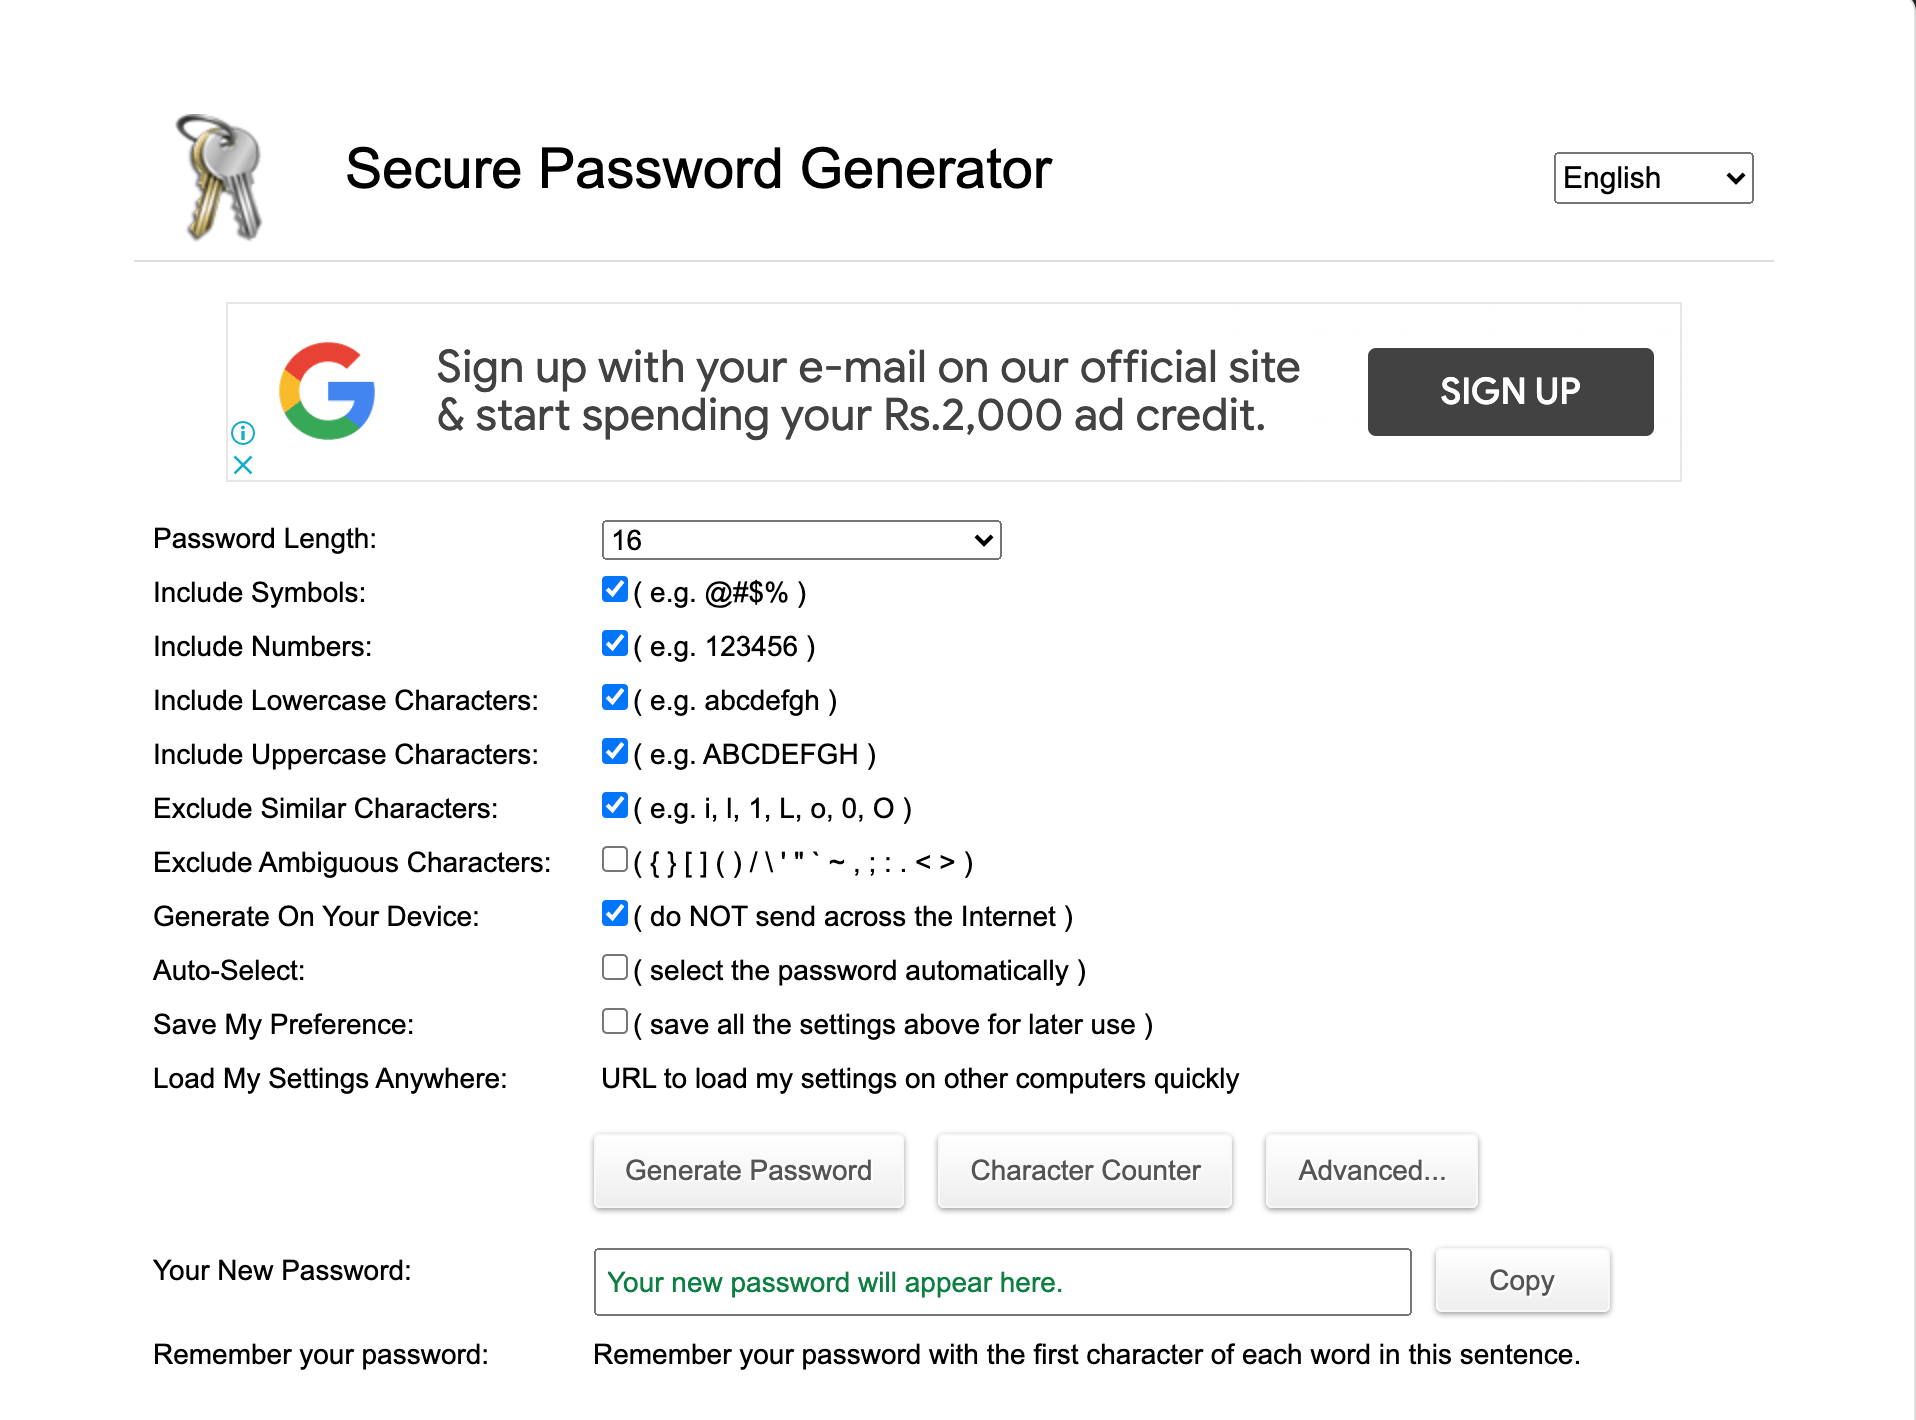Click the Advanced... button
1916x1420 pixels.
tap(1372, 1171)
